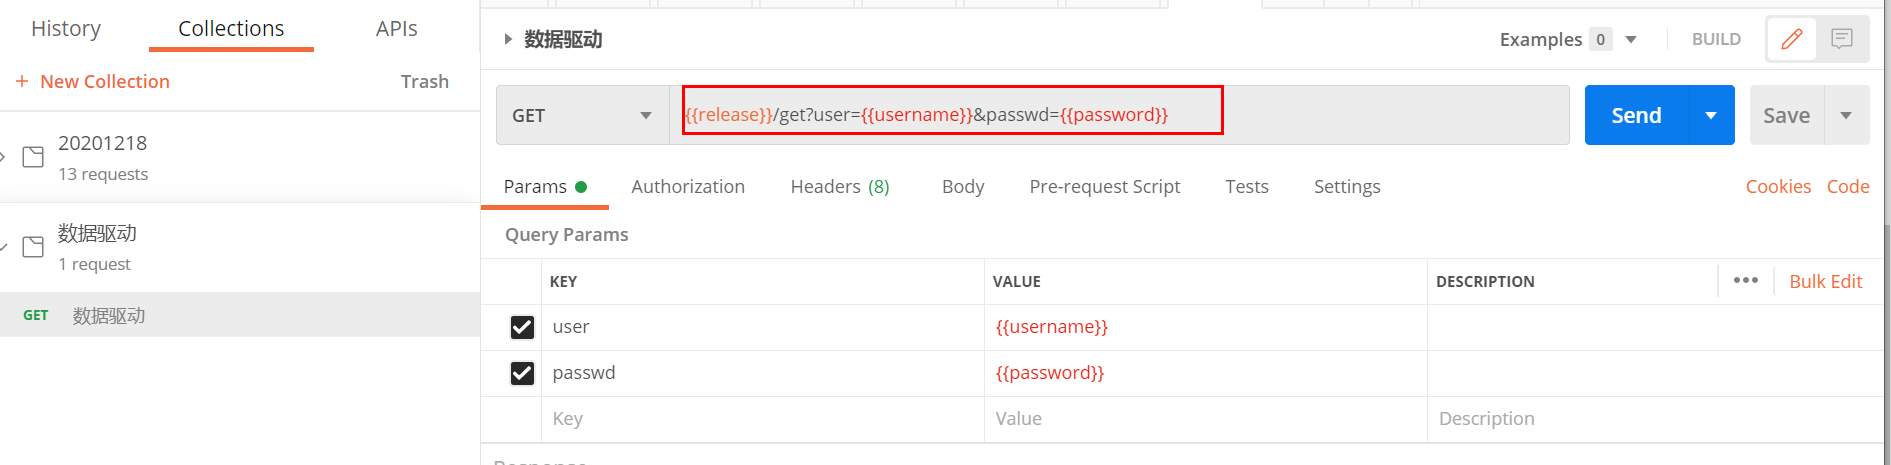Switch to the History tab

click(66, 29)
